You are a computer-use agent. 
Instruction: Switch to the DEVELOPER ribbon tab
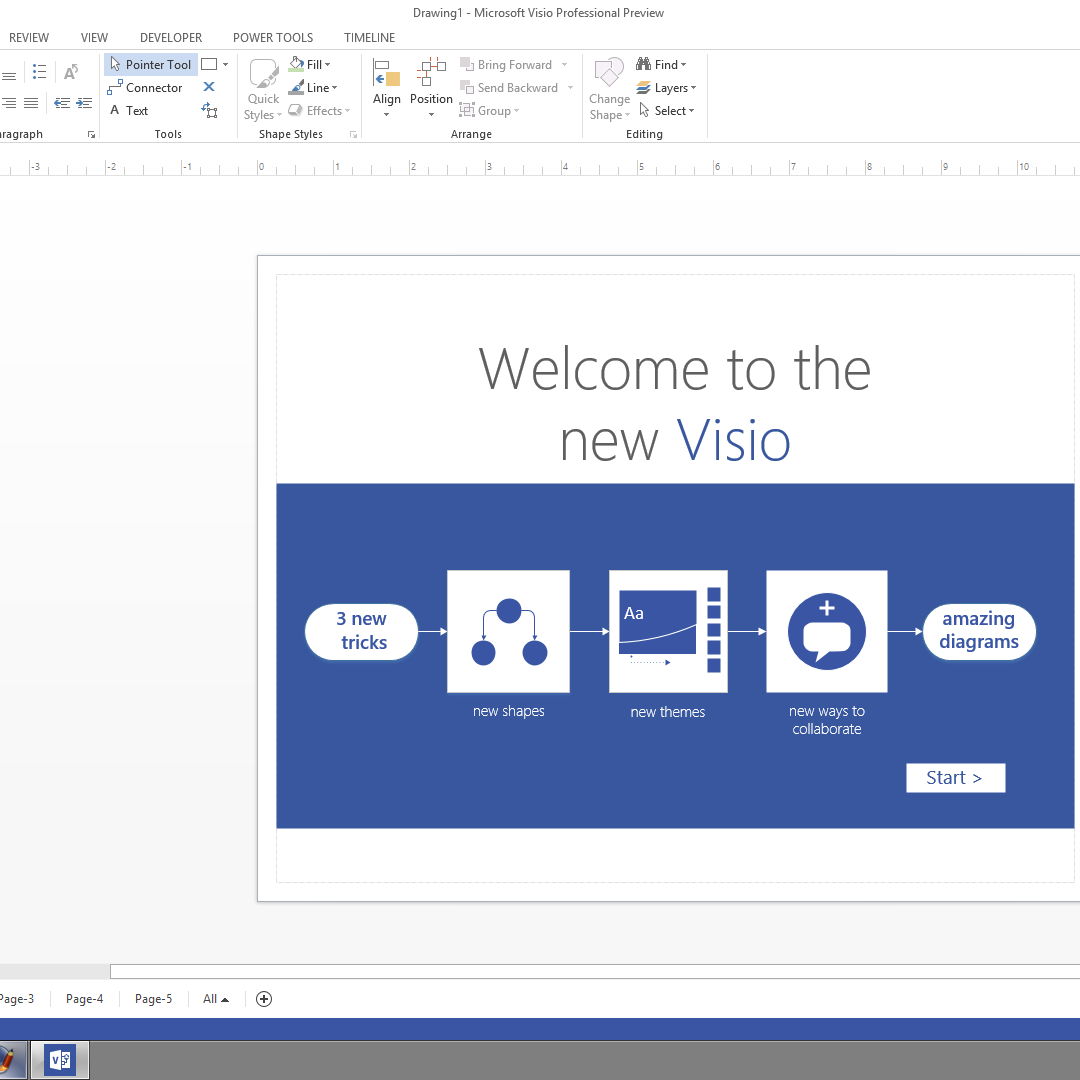click(x=170, y=37)
